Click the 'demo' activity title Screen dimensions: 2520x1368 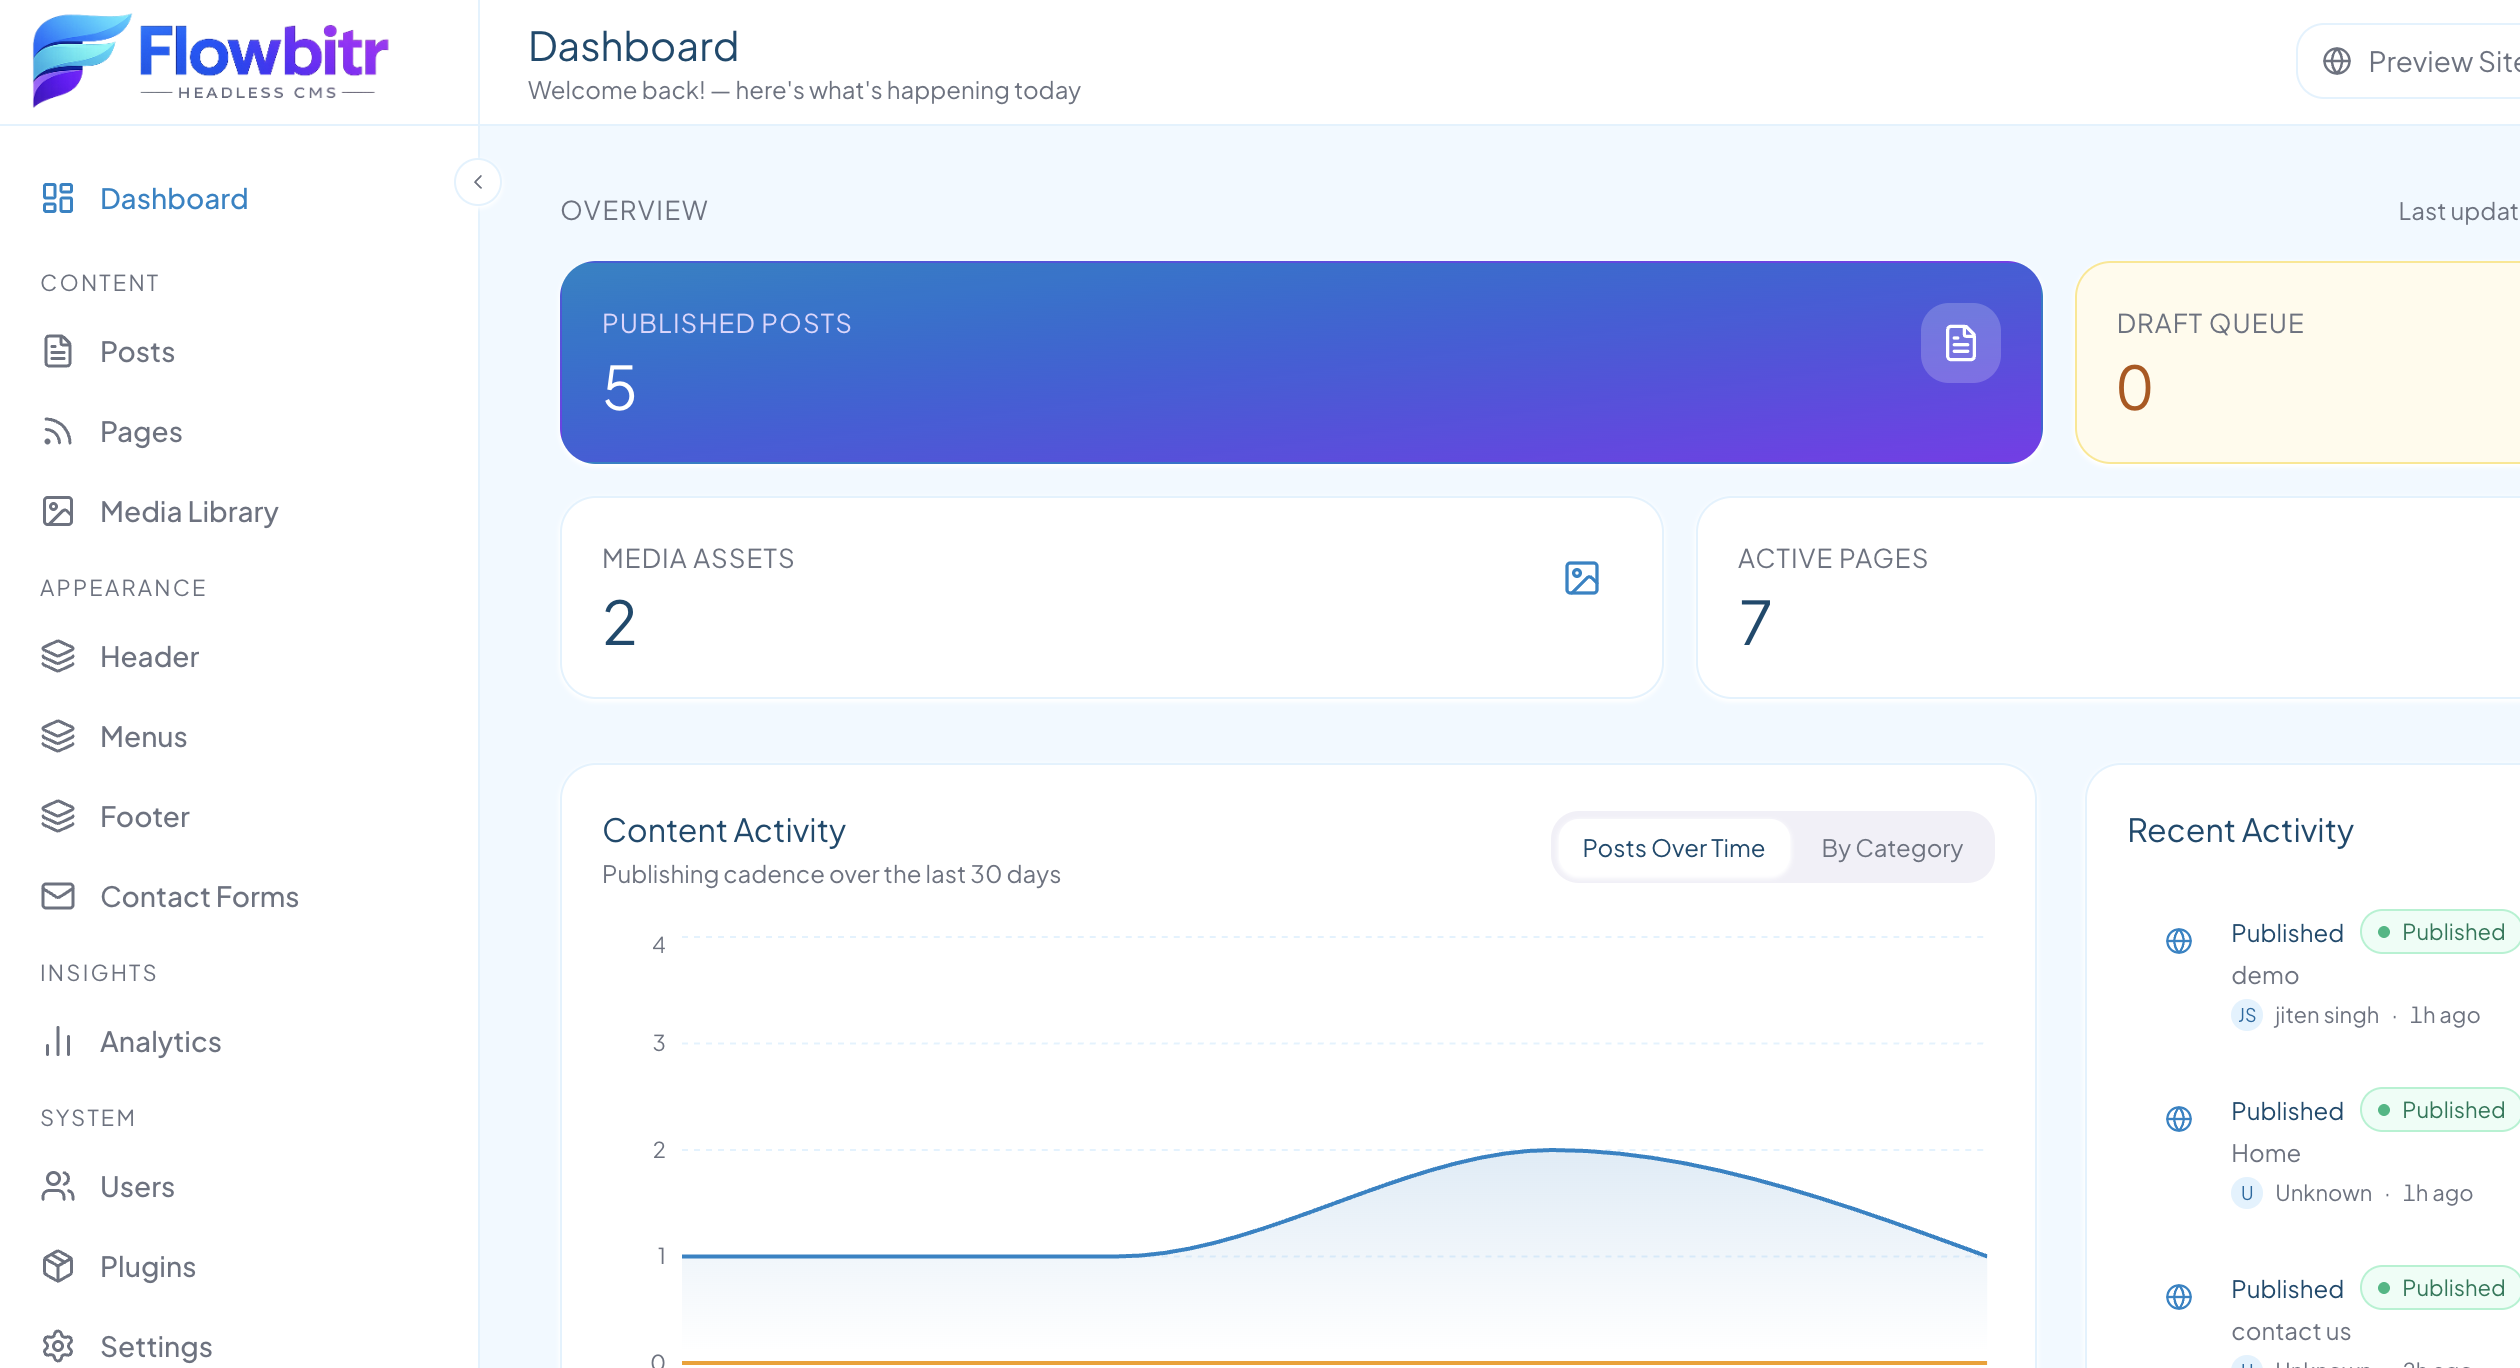[2265, 975]
